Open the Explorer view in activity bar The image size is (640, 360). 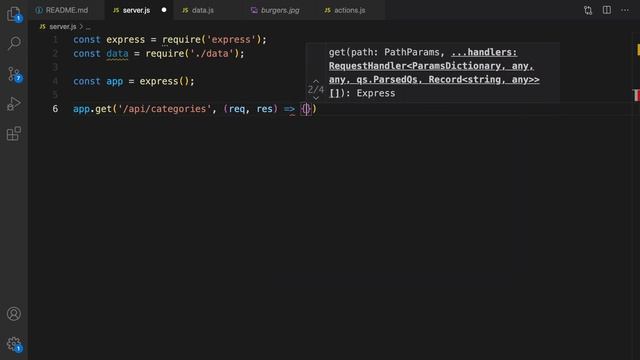coord(14,14)
